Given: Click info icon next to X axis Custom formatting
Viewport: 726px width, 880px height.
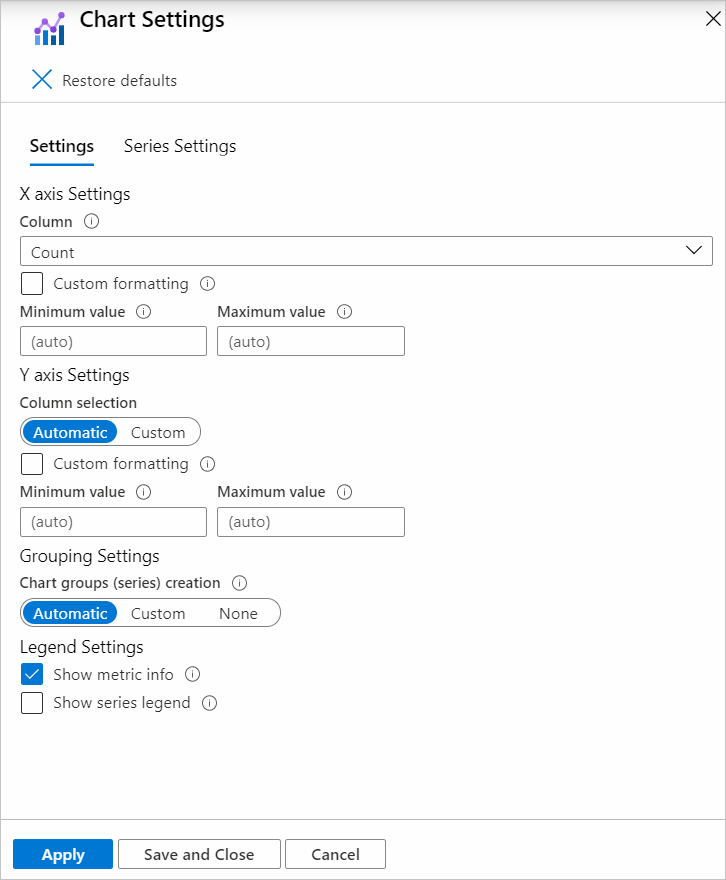Looking at the screenshot, I should [x=208, y=284].
